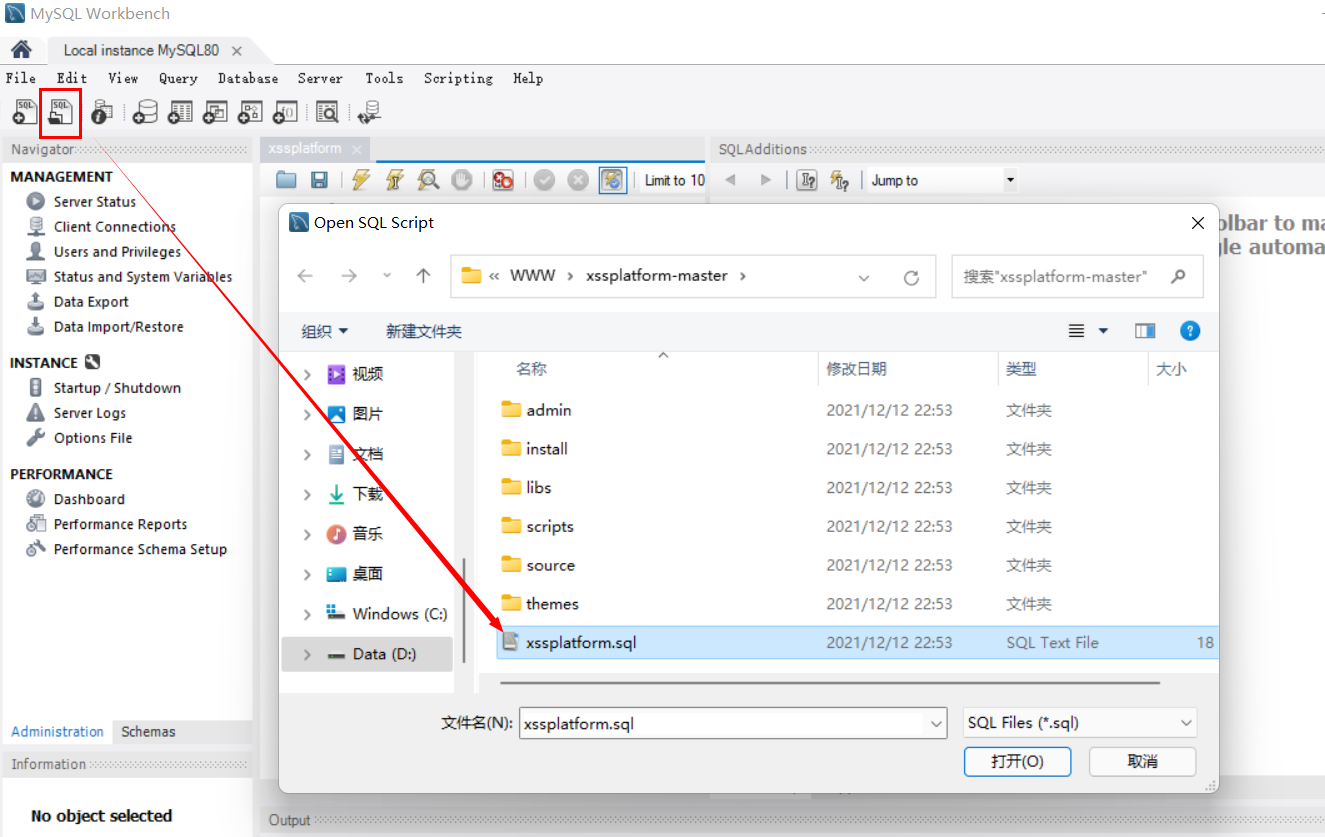Get manual context help lightning icon
The width and height of the screenshot is (1325, 837).
tap(840, 180)
